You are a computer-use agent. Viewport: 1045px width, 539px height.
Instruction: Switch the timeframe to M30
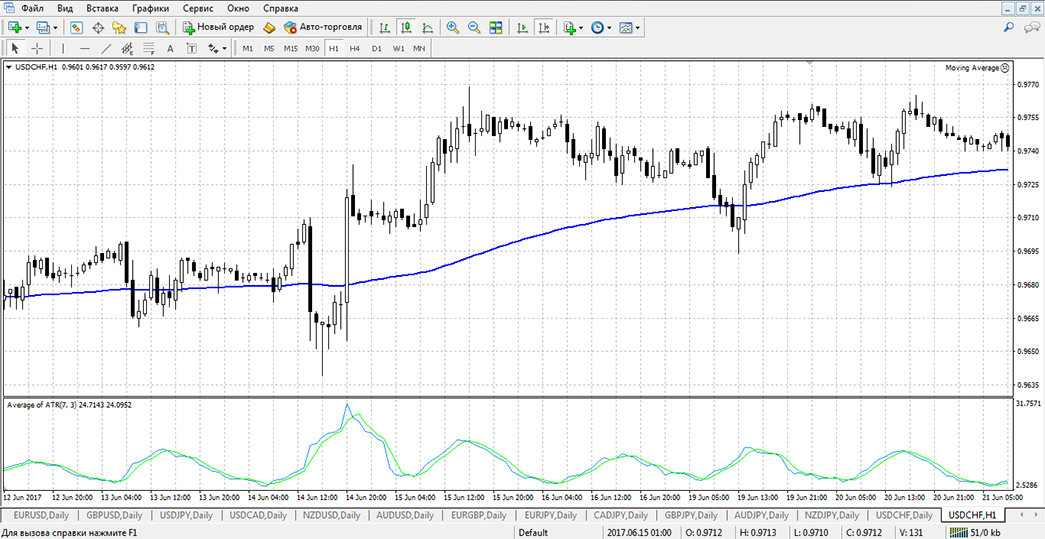coord(312,49)
